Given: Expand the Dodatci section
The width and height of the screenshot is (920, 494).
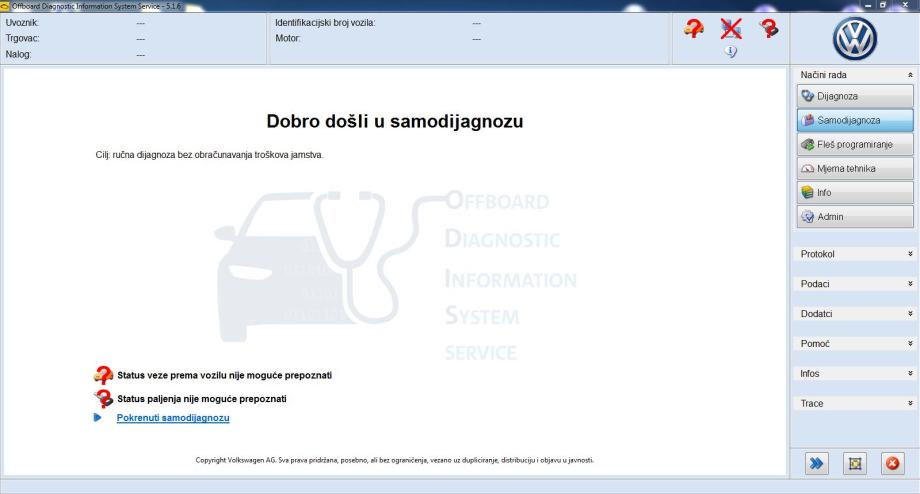Looking at the screenshot, I should [910, 314].
